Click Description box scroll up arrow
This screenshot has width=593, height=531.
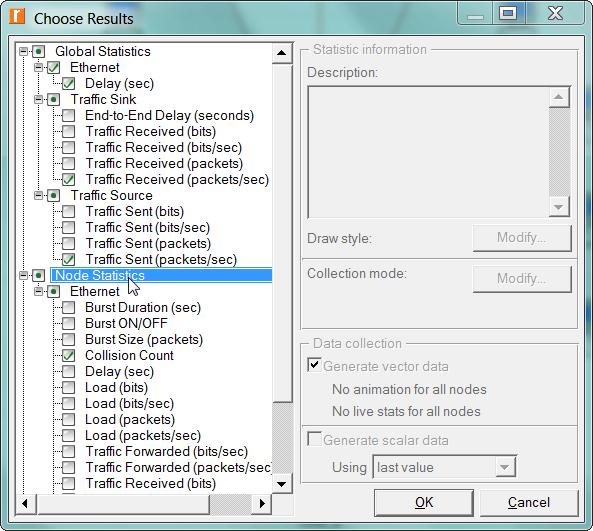coord(559,97)
